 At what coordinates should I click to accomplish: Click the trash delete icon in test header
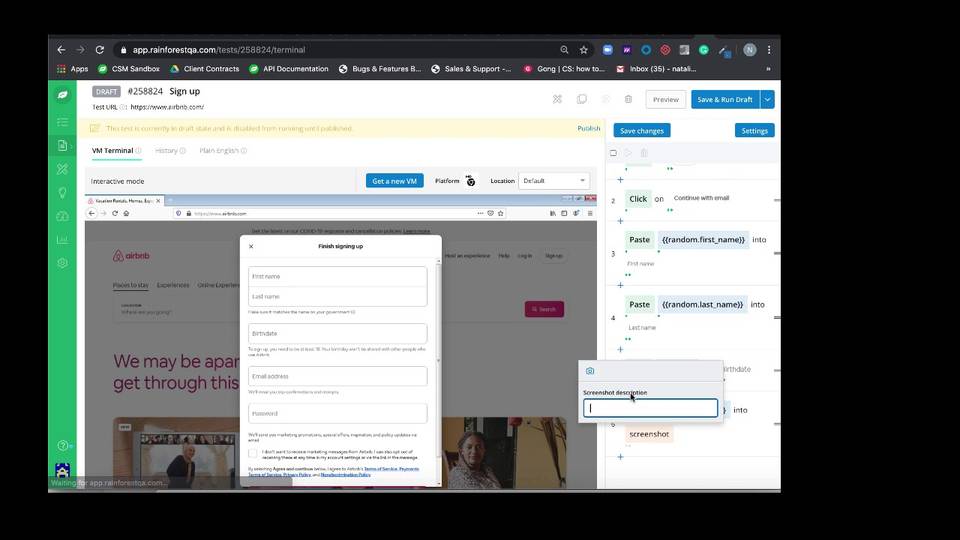point(628,99)
